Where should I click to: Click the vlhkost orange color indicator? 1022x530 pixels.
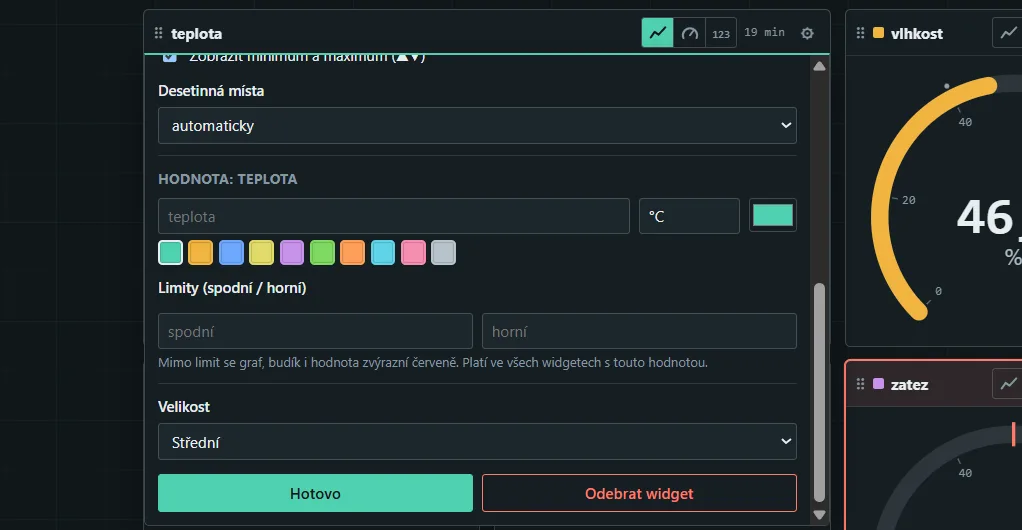click(878, 33)
